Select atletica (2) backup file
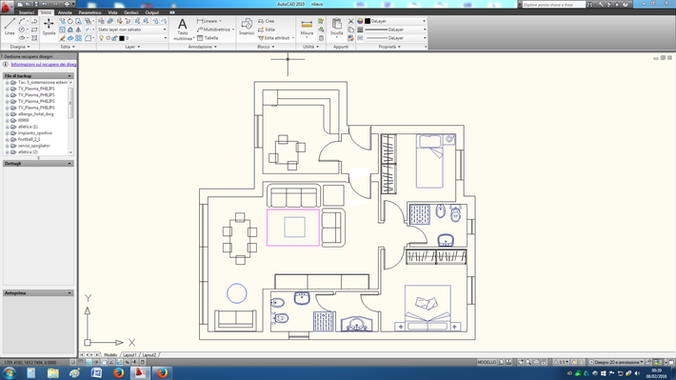The width and height of the screenshot is (676, 380). click(x=28, y=152)
